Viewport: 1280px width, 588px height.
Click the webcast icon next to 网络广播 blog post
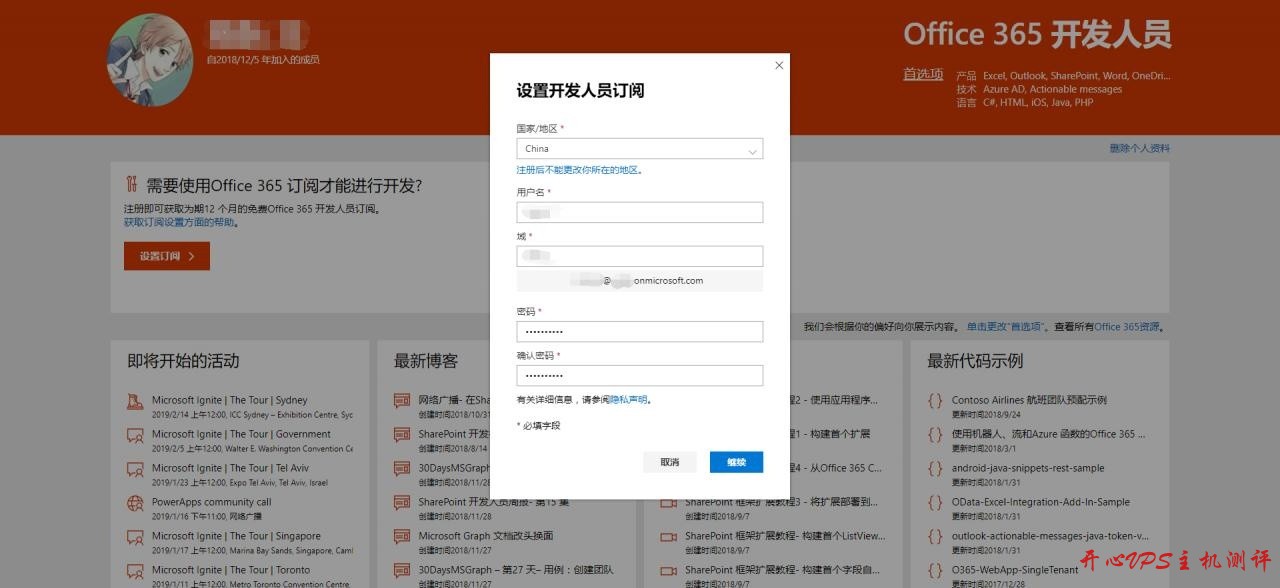pos(400,402)
